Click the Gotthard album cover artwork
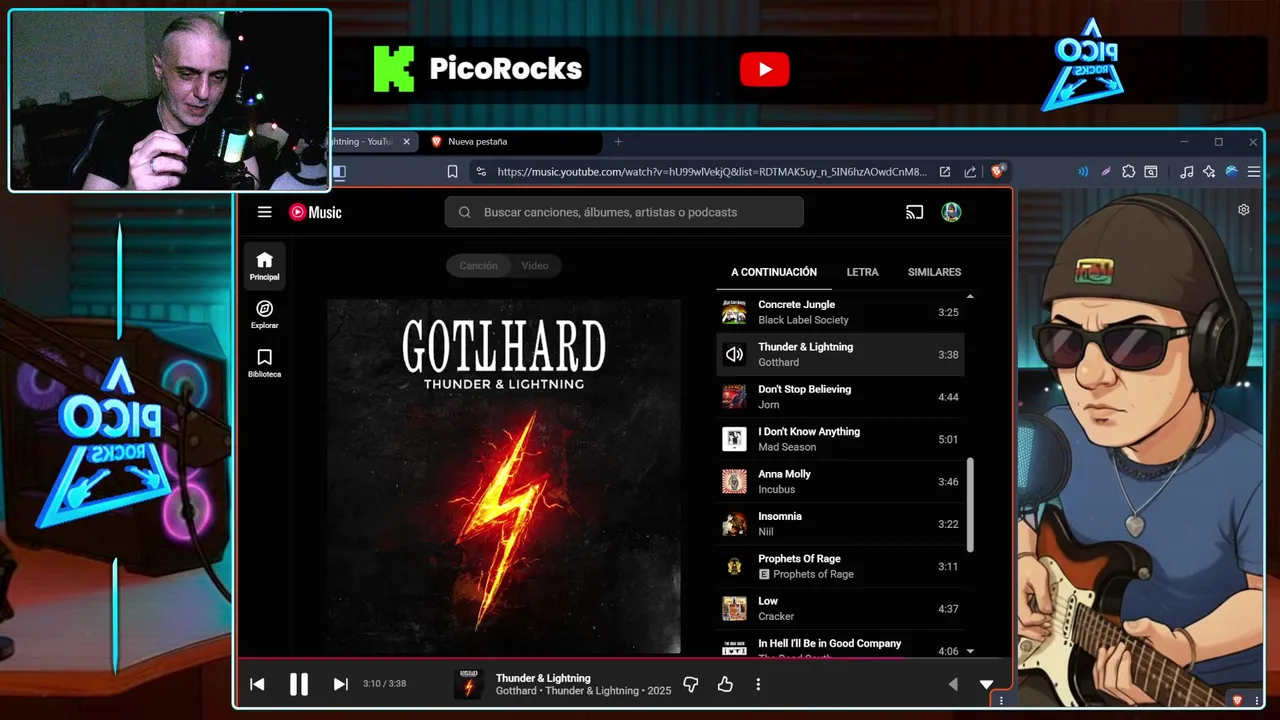The height and width of the screenshot is (720, 1280). 504,476
